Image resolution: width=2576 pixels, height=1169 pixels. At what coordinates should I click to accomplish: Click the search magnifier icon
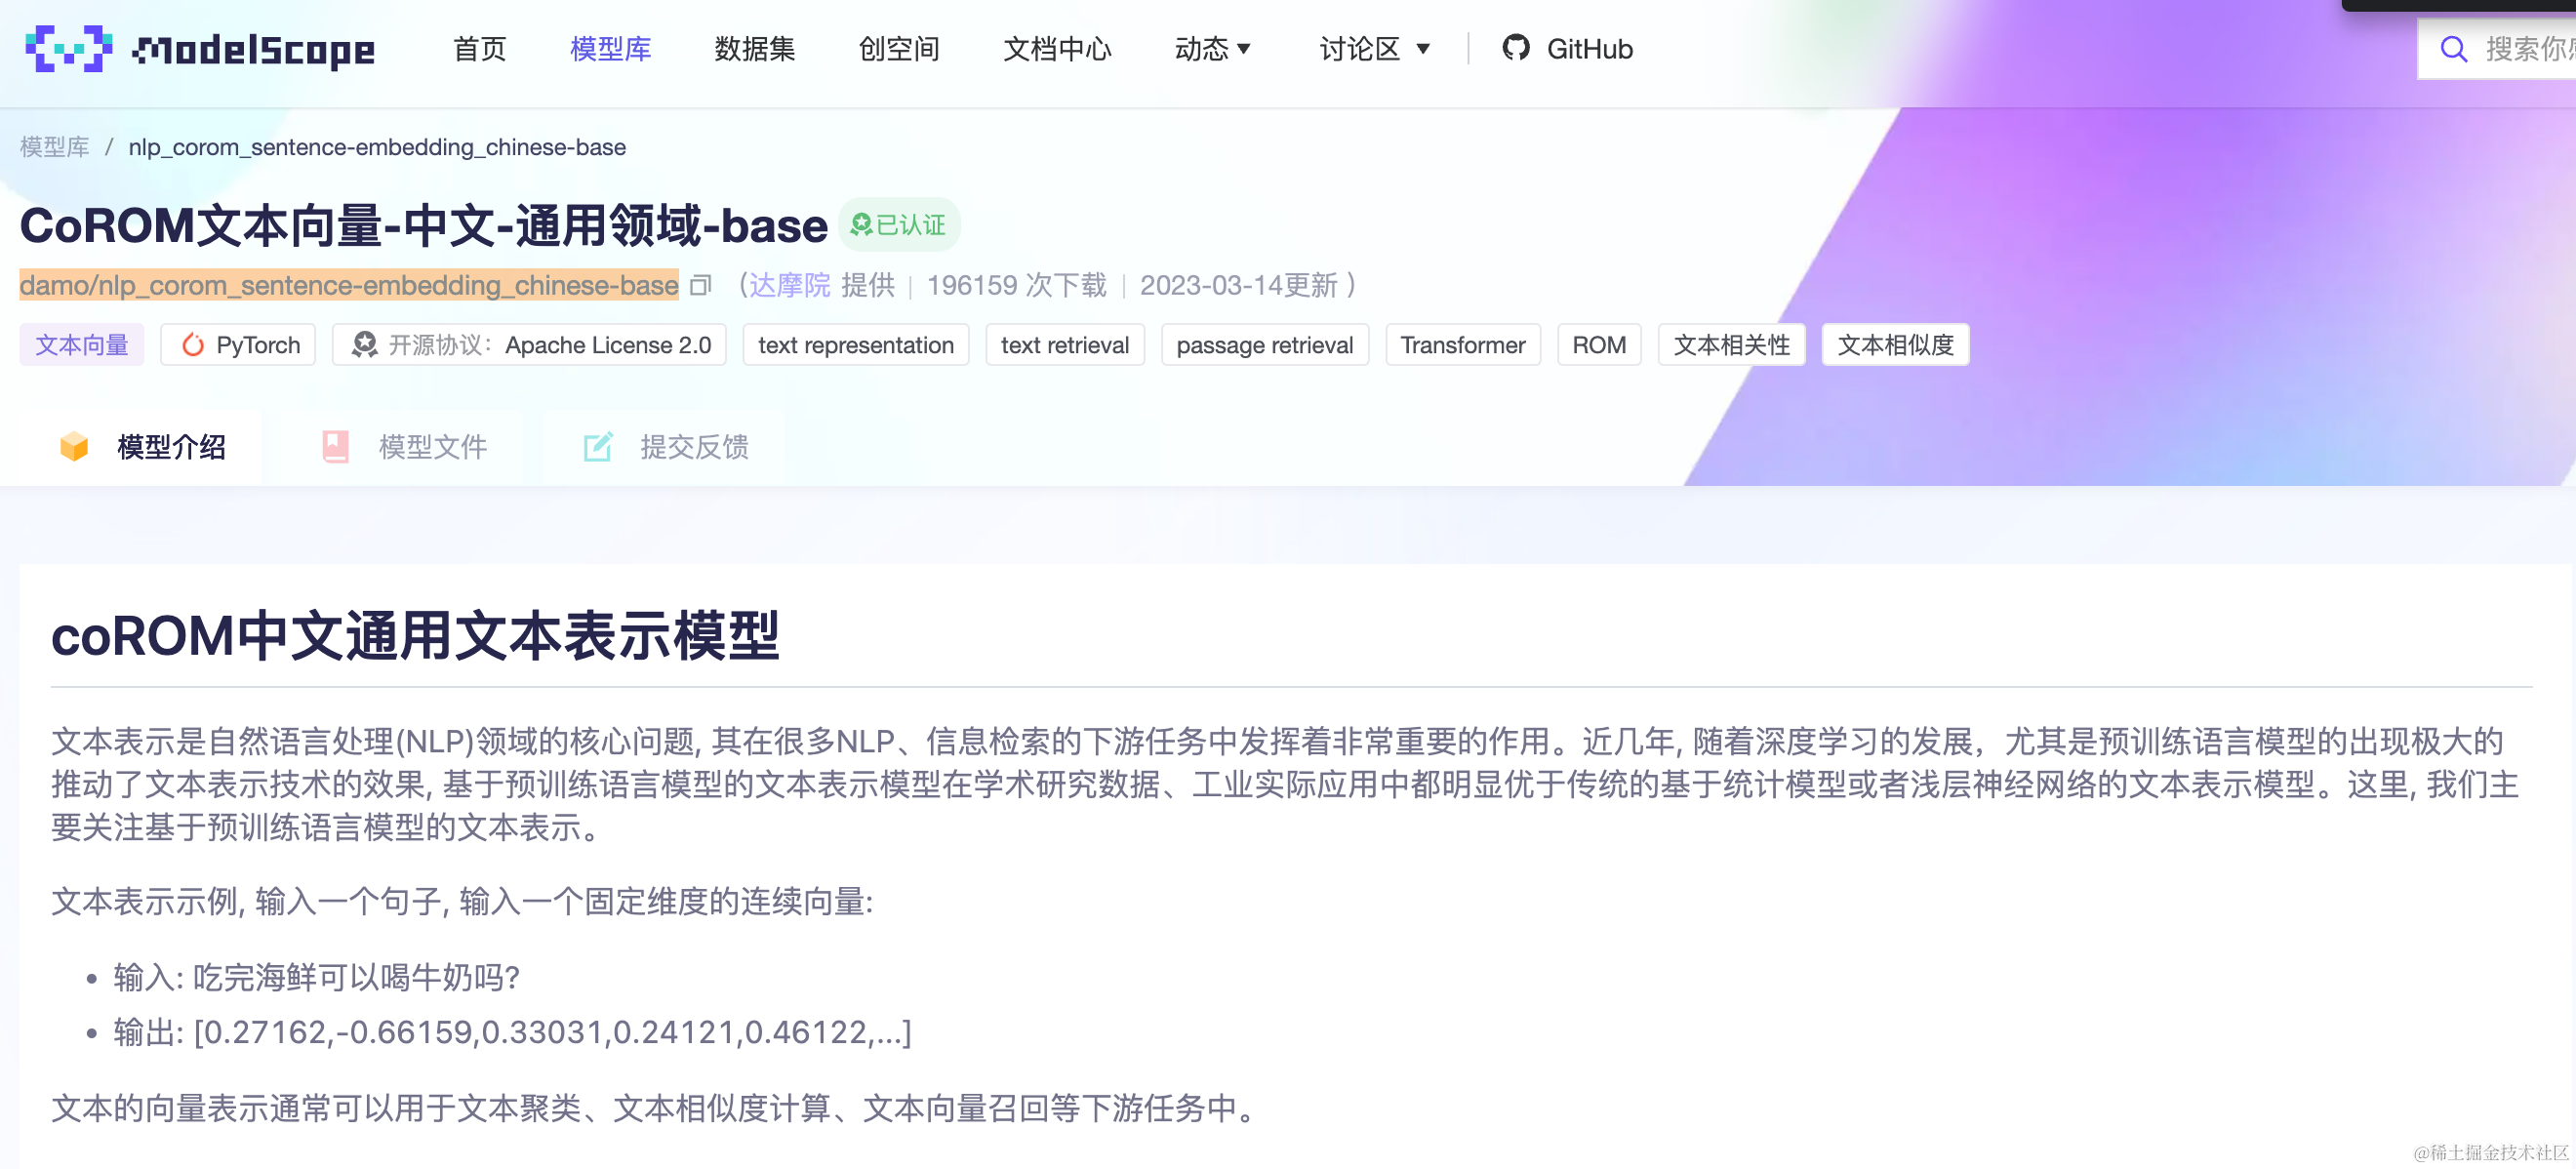[x=2452, y=49]
